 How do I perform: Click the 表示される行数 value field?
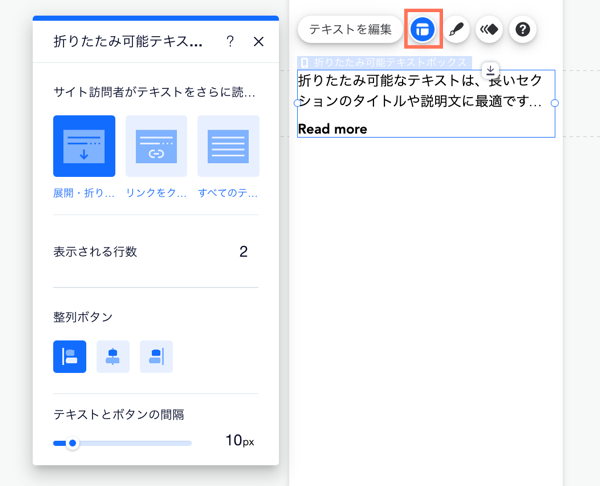point(243,252)
